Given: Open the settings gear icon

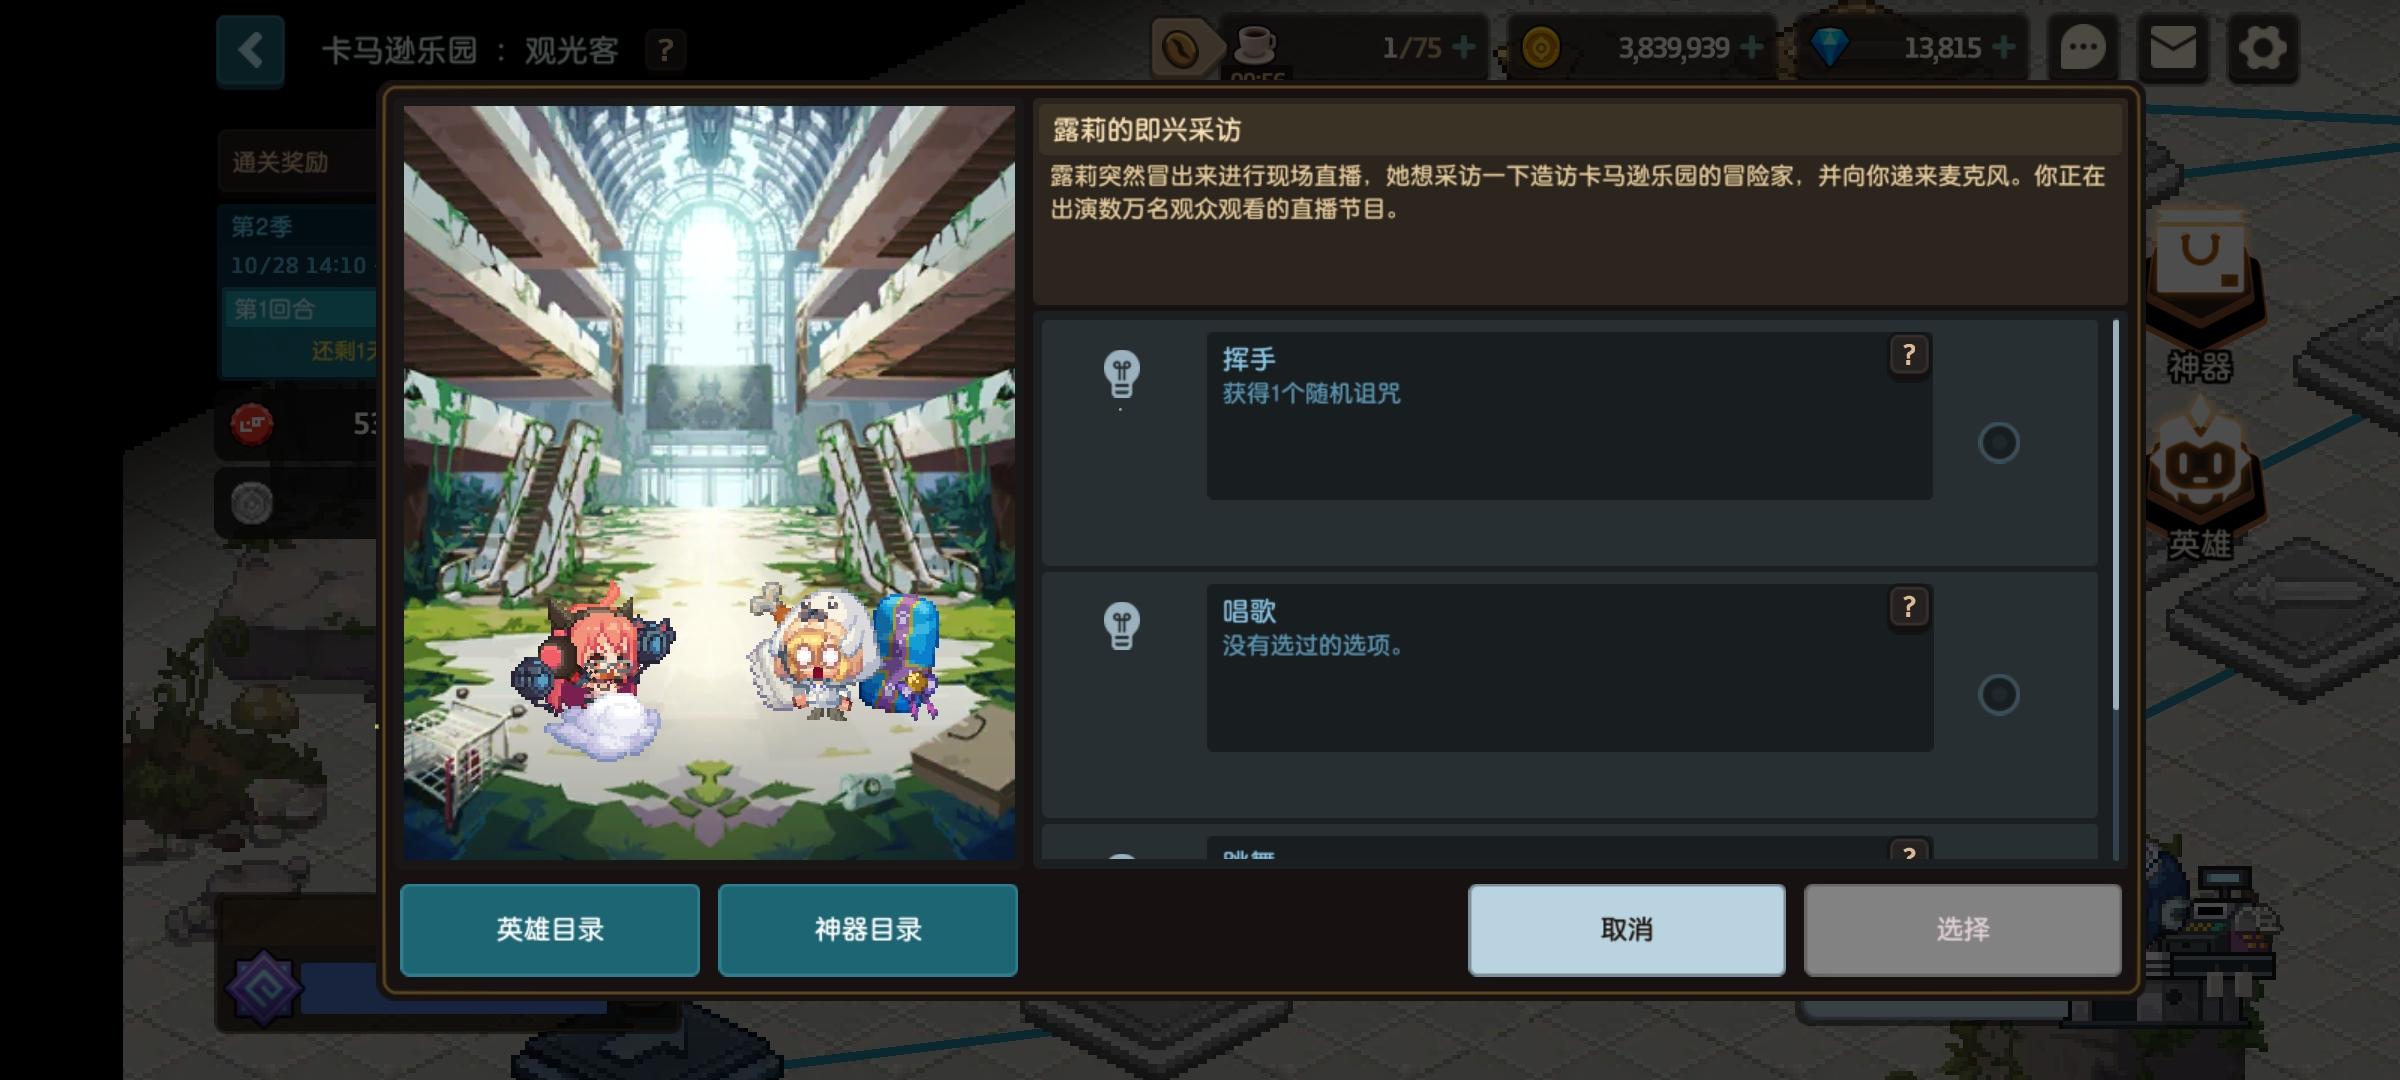Looking at the screenshot, I should [x=2263, y=48].
